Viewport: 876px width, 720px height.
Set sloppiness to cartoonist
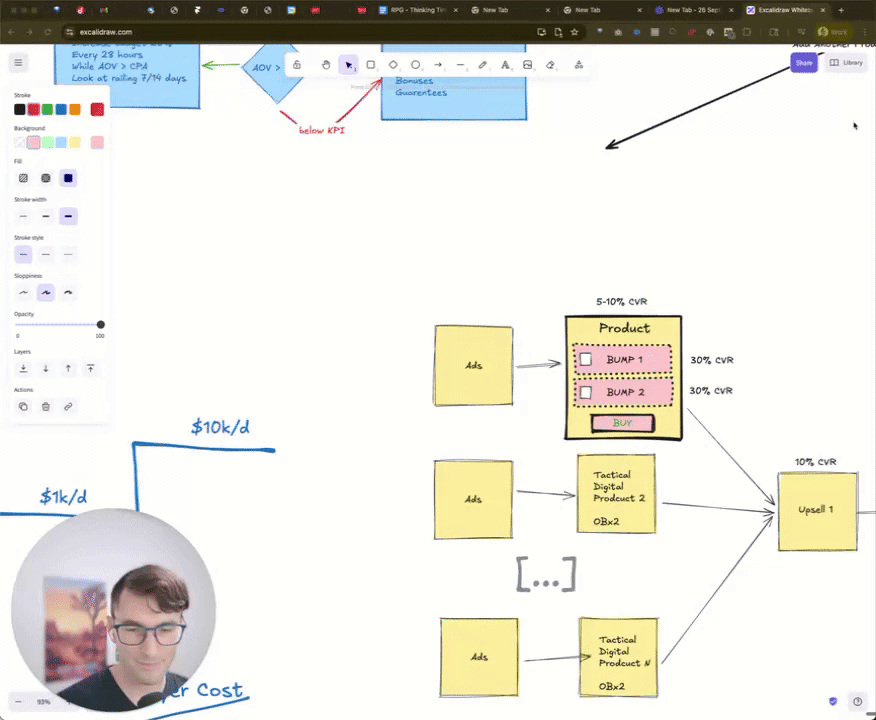68,292
